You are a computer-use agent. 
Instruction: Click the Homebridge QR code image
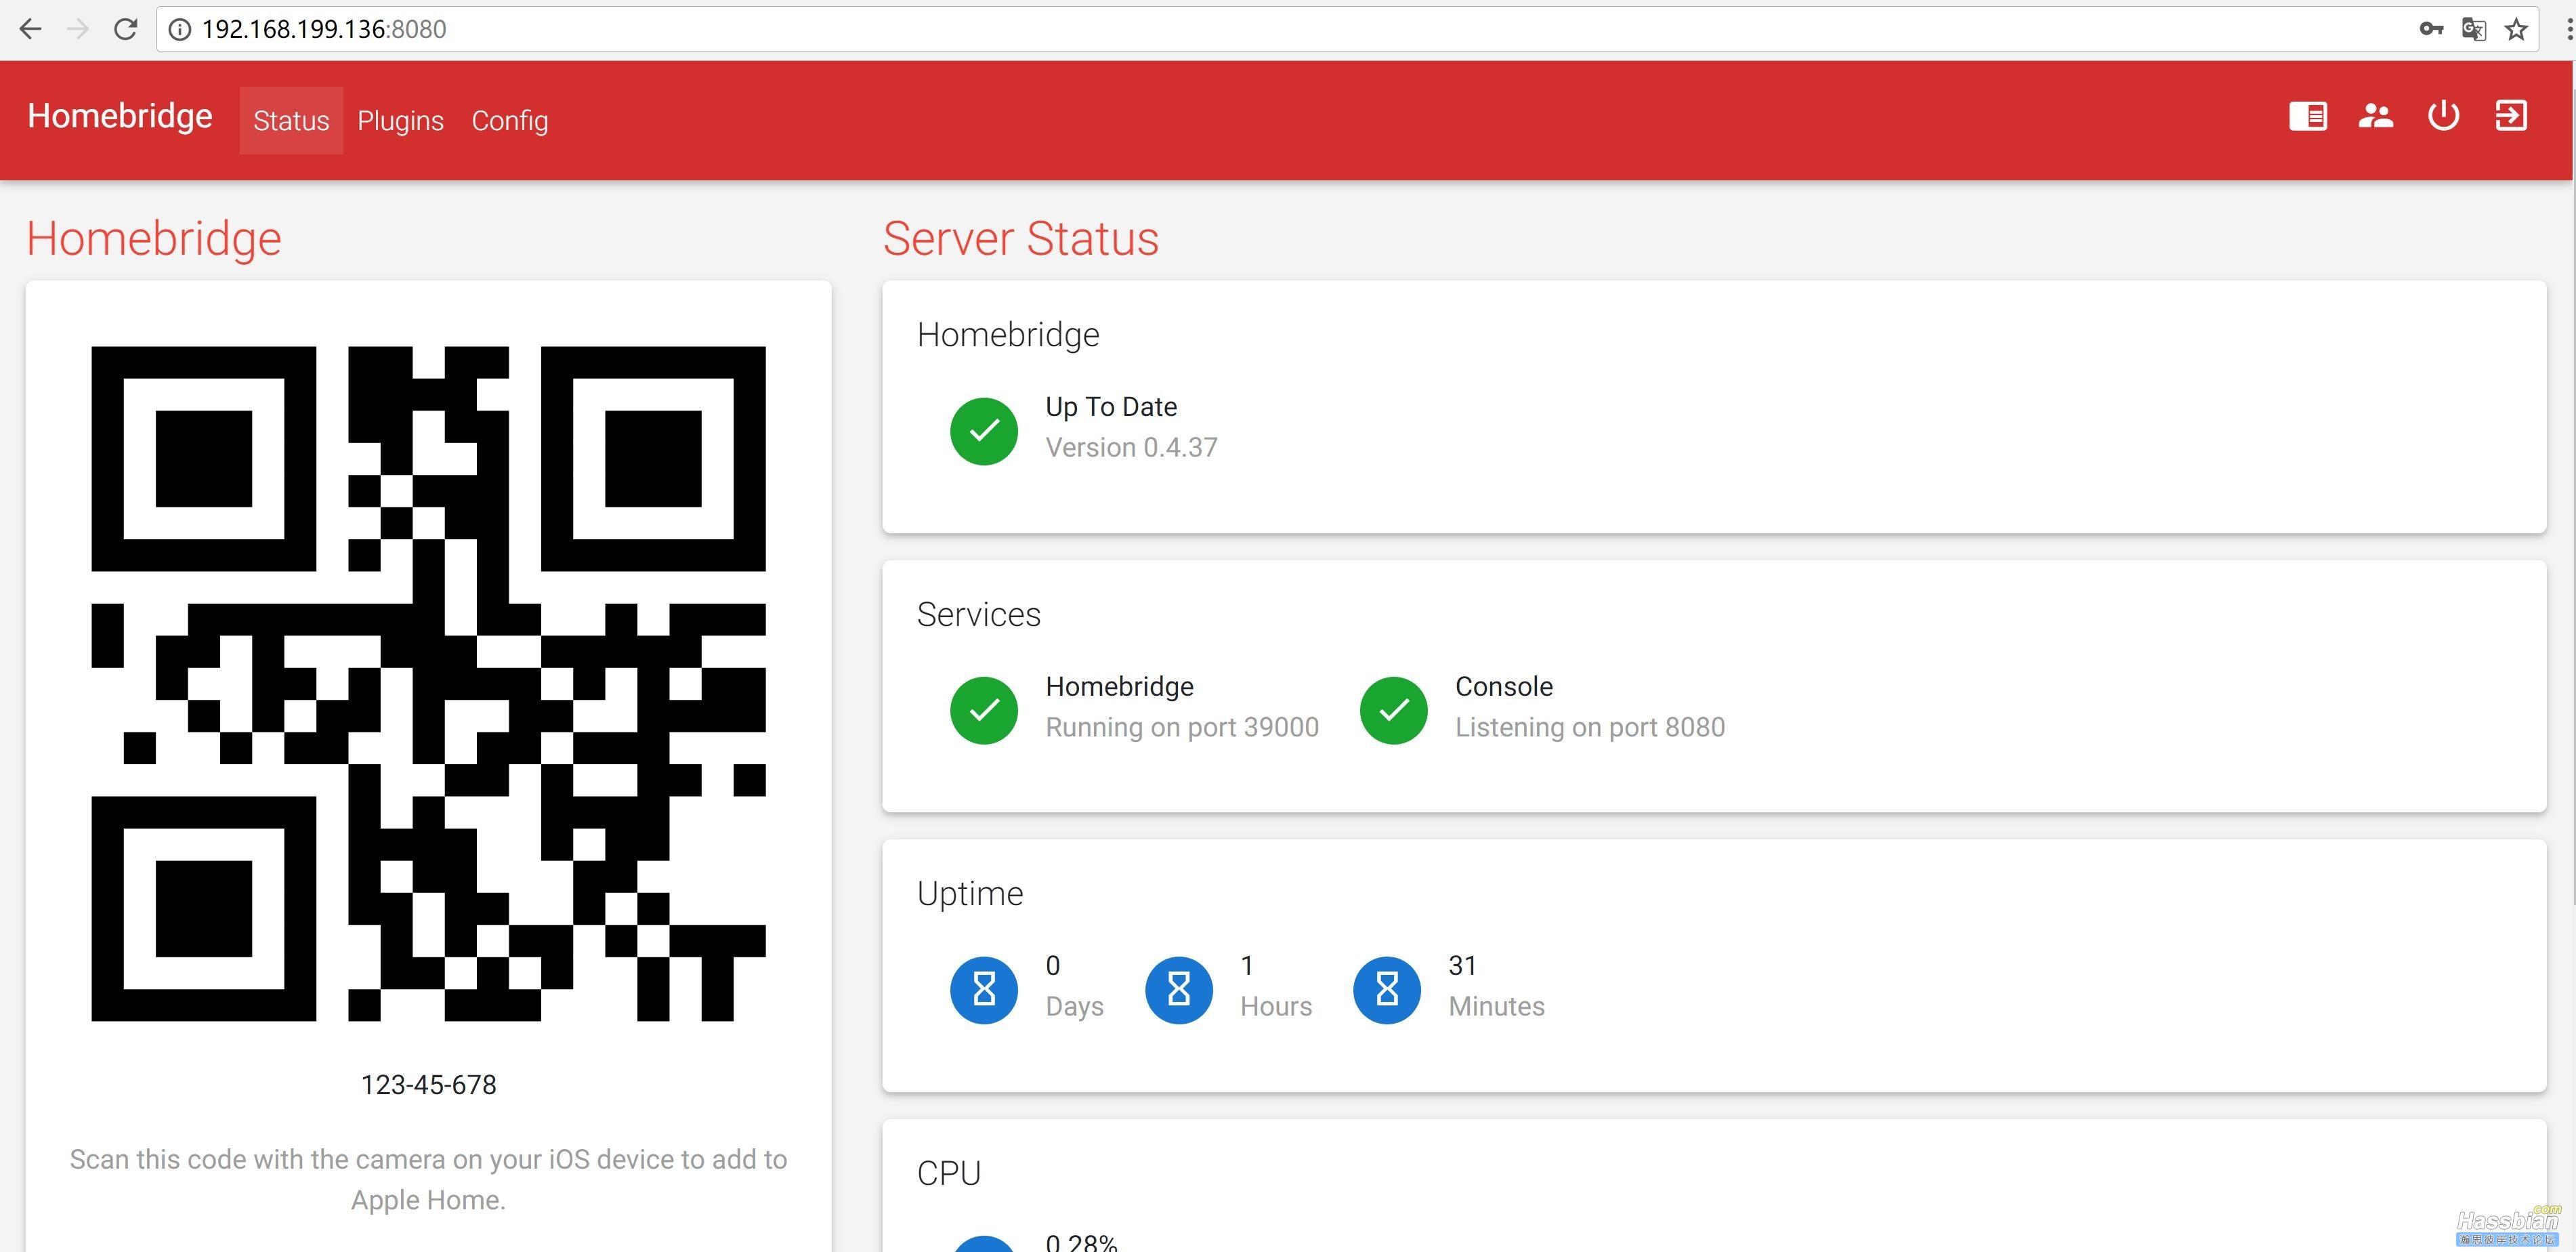(428, 684)
